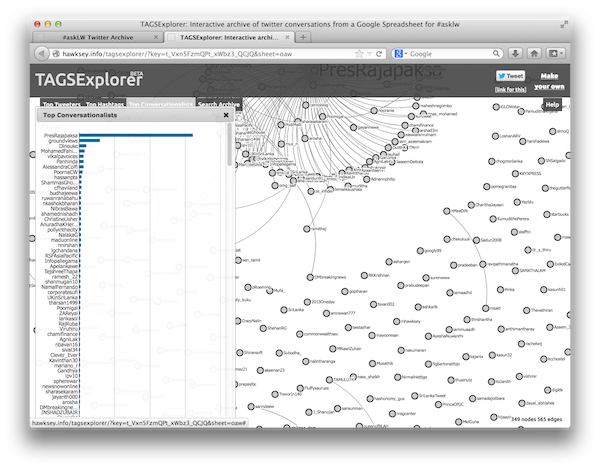Screen dimensions: 600x469
Task: Select the Top Conversationalists tab
Action: tap(161, 104)
